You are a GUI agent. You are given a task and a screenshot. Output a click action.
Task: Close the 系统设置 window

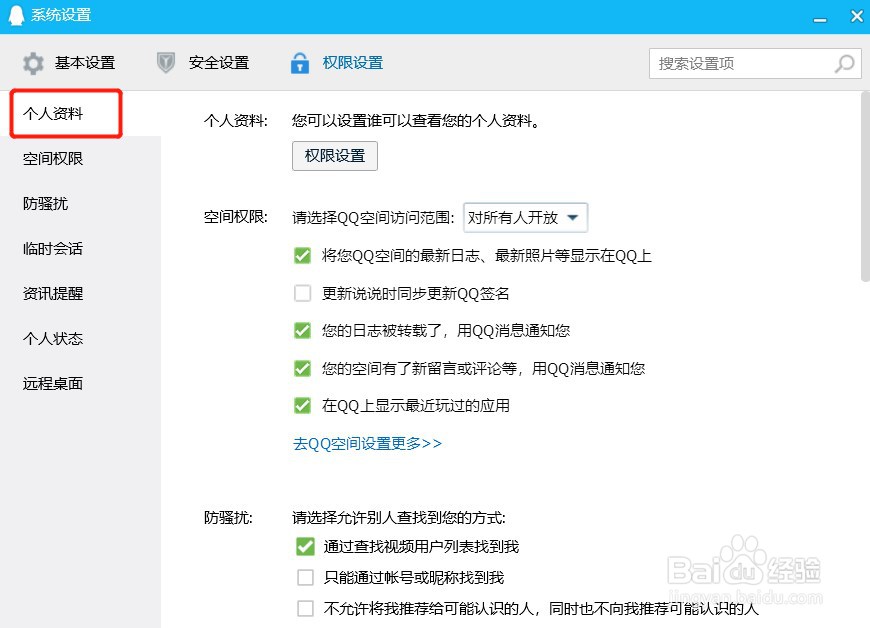click(x=857, y=16)
